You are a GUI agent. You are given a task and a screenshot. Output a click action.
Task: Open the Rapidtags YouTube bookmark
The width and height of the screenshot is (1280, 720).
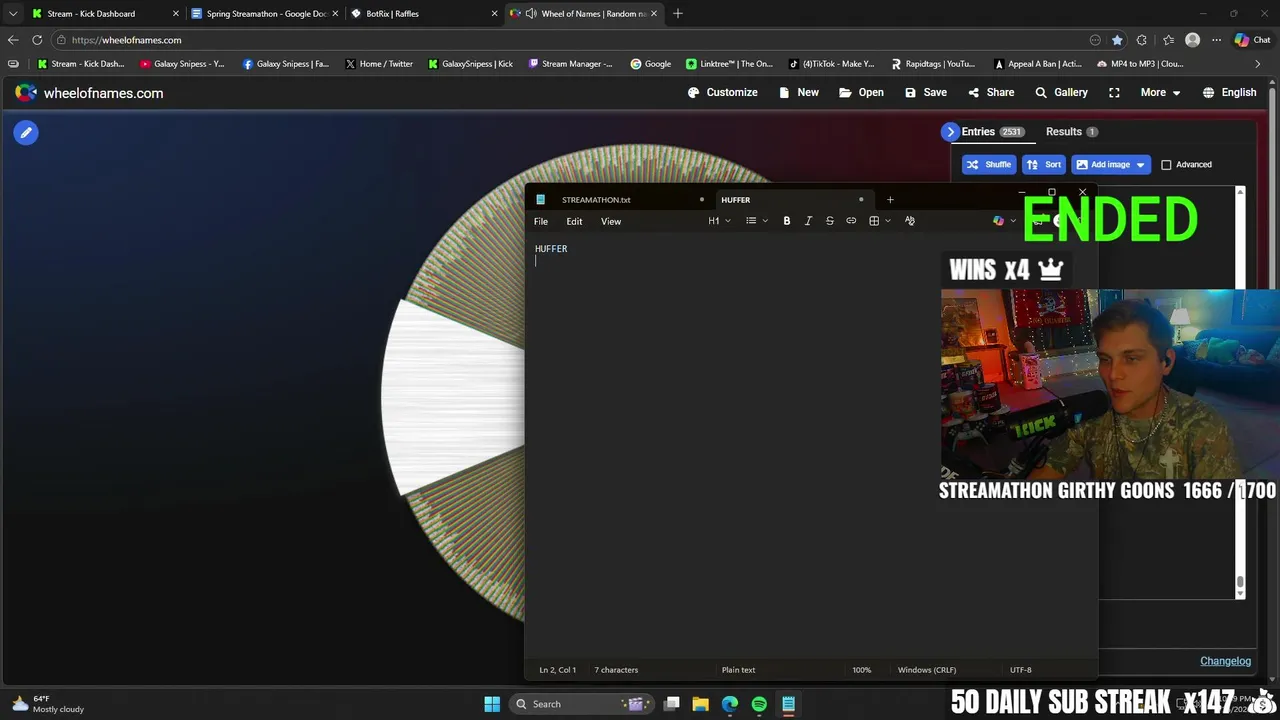(933, 64)
